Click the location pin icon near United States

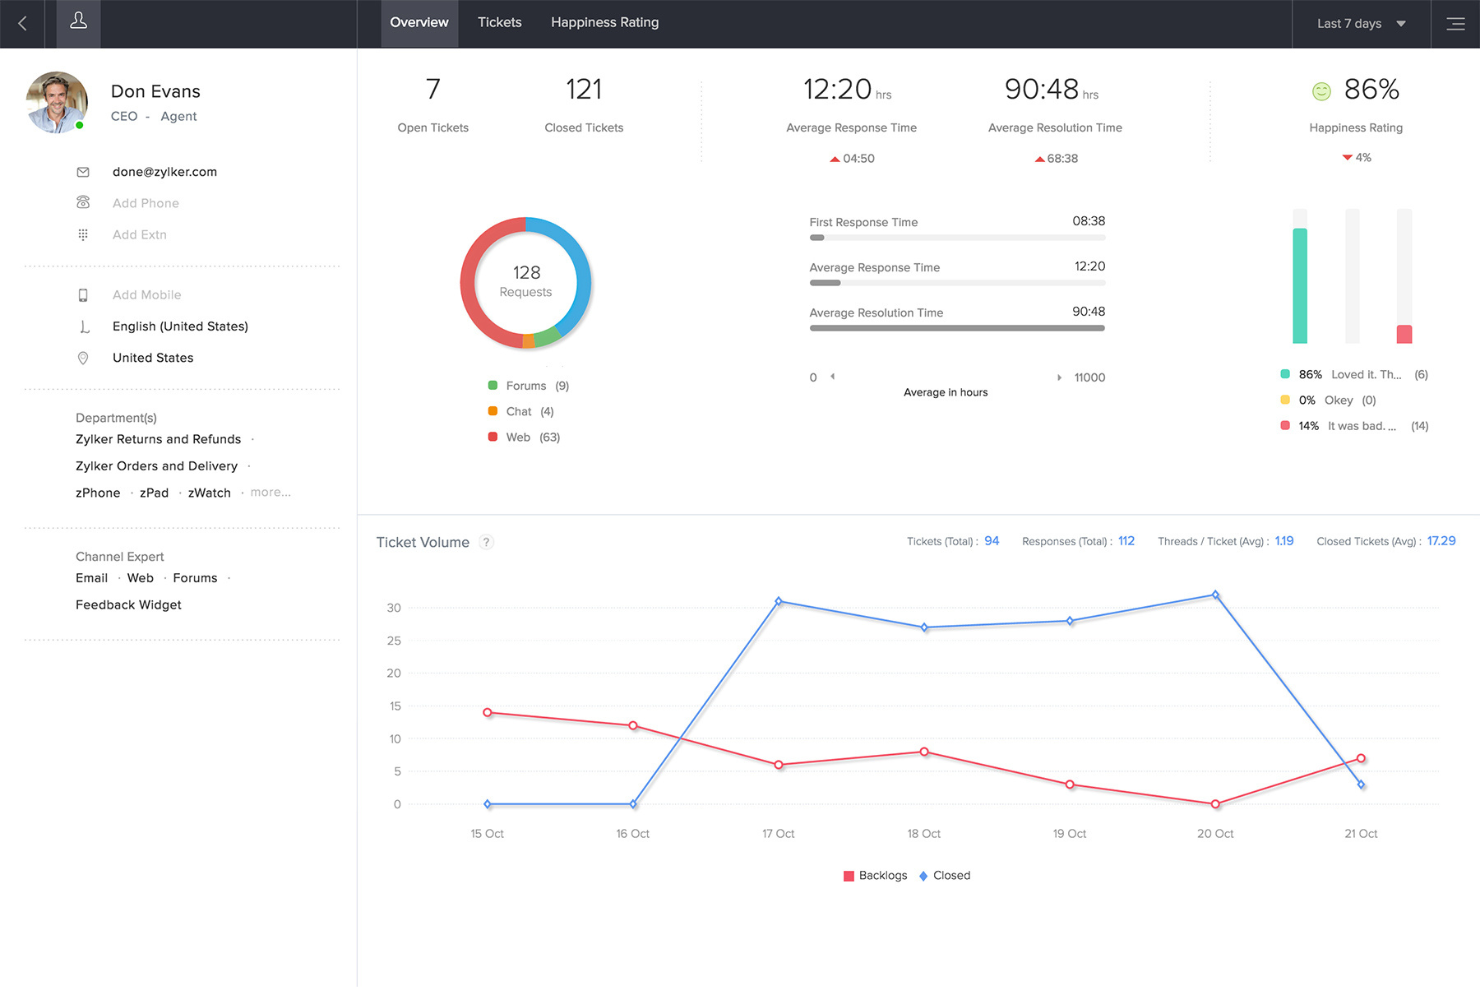[84, 358]
